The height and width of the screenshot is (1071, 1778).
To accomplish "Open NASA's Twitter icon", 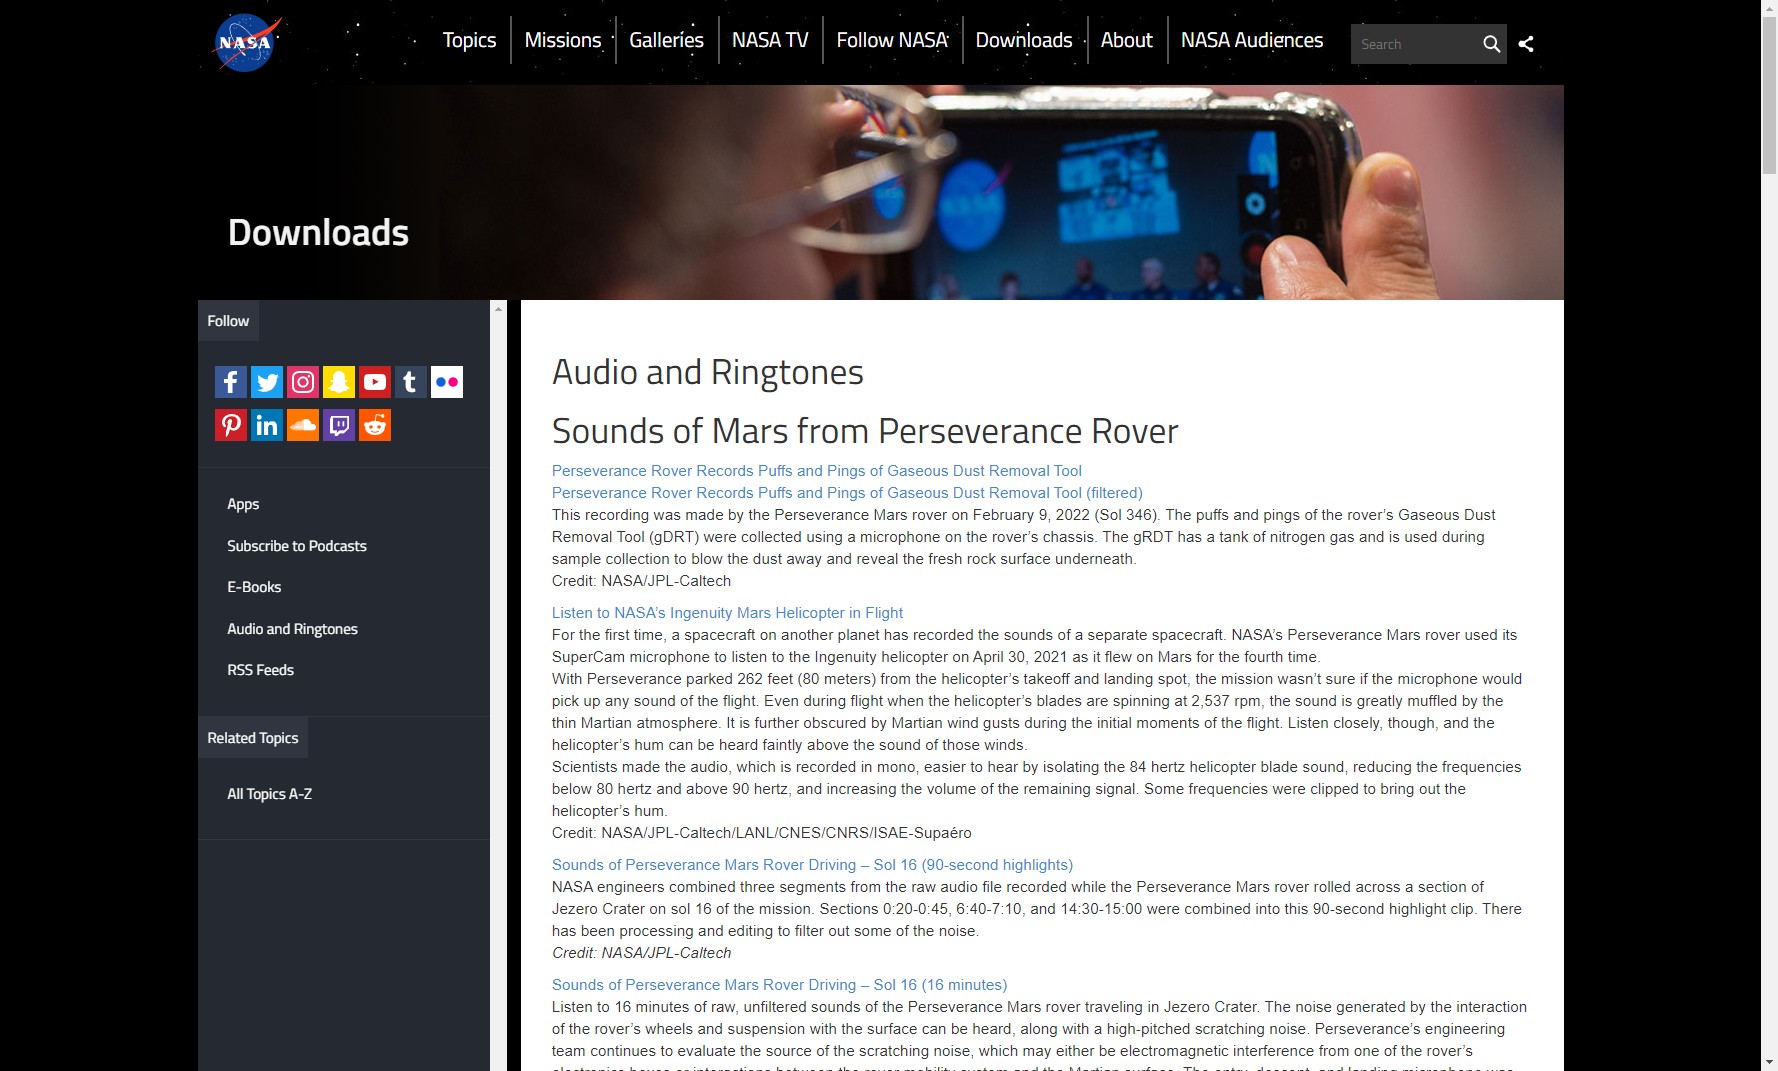I will coord(267,382).
